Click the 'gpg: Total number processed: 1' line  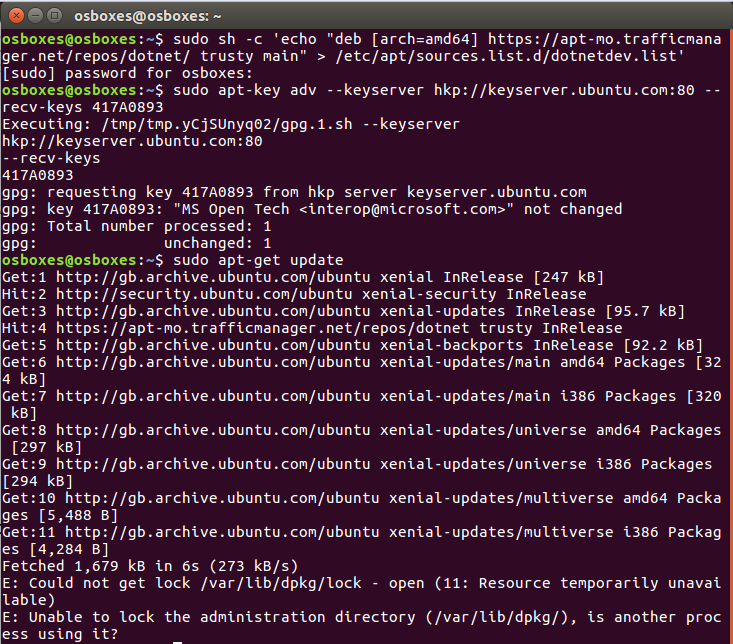pos(136,226)
